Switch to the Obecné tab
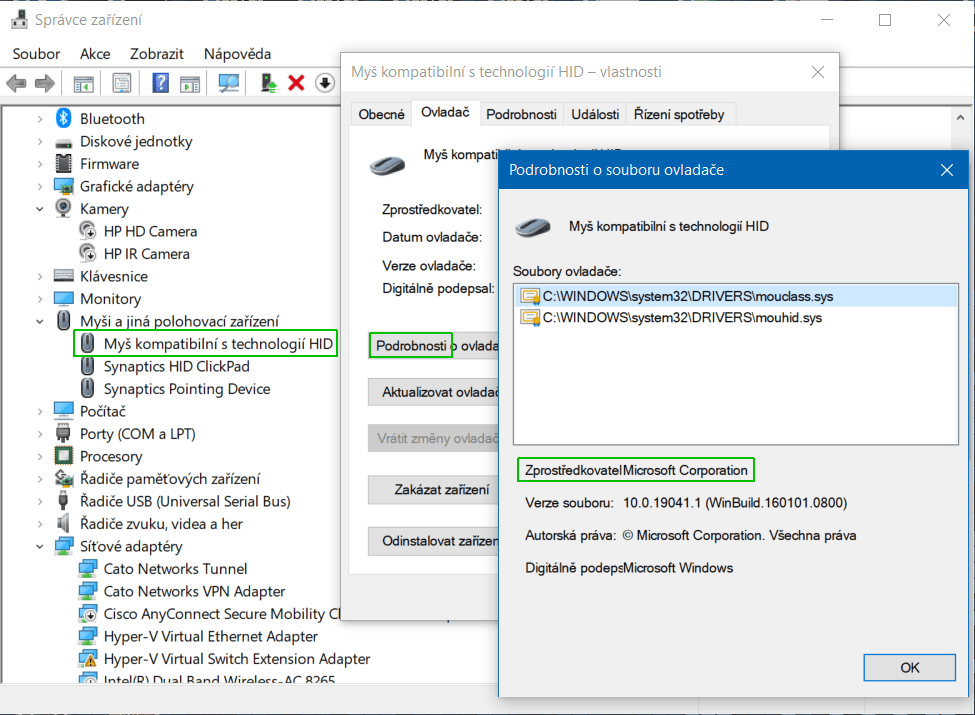 coord(381,114)
